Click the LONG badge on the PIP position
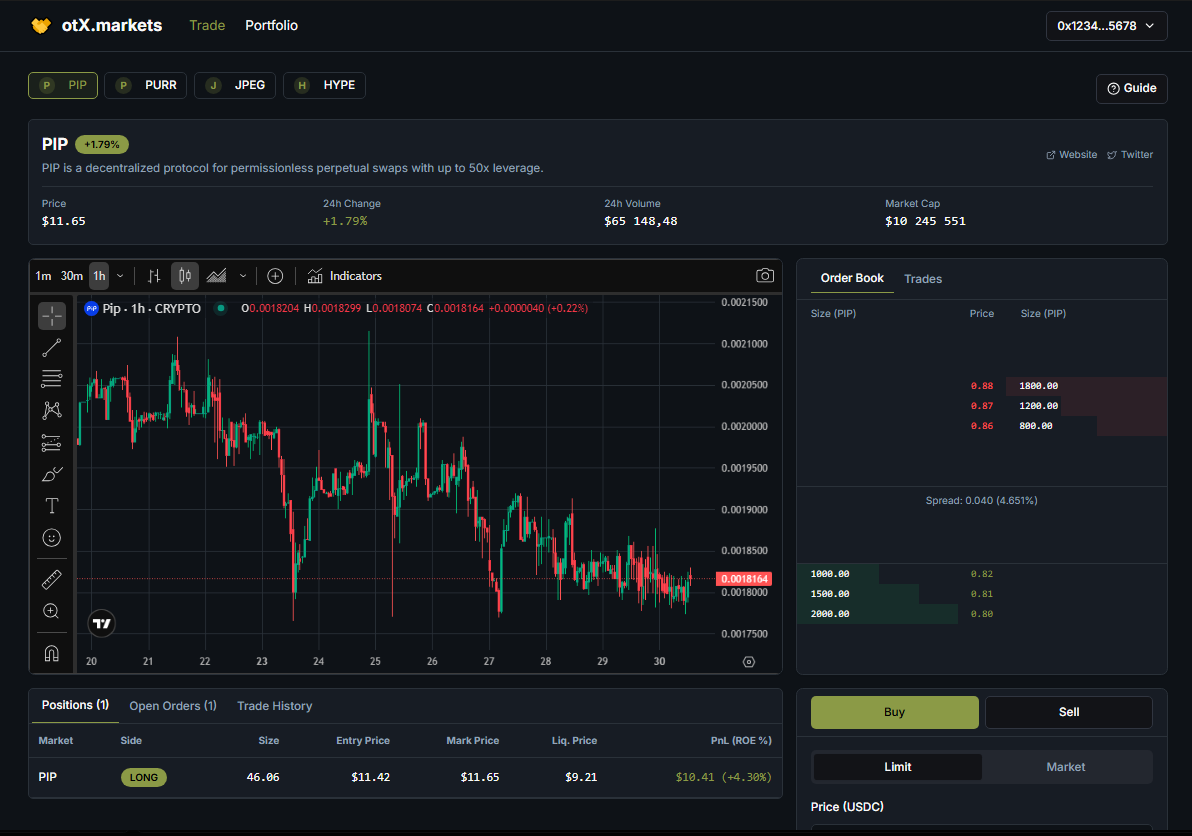 click(144, 777)
